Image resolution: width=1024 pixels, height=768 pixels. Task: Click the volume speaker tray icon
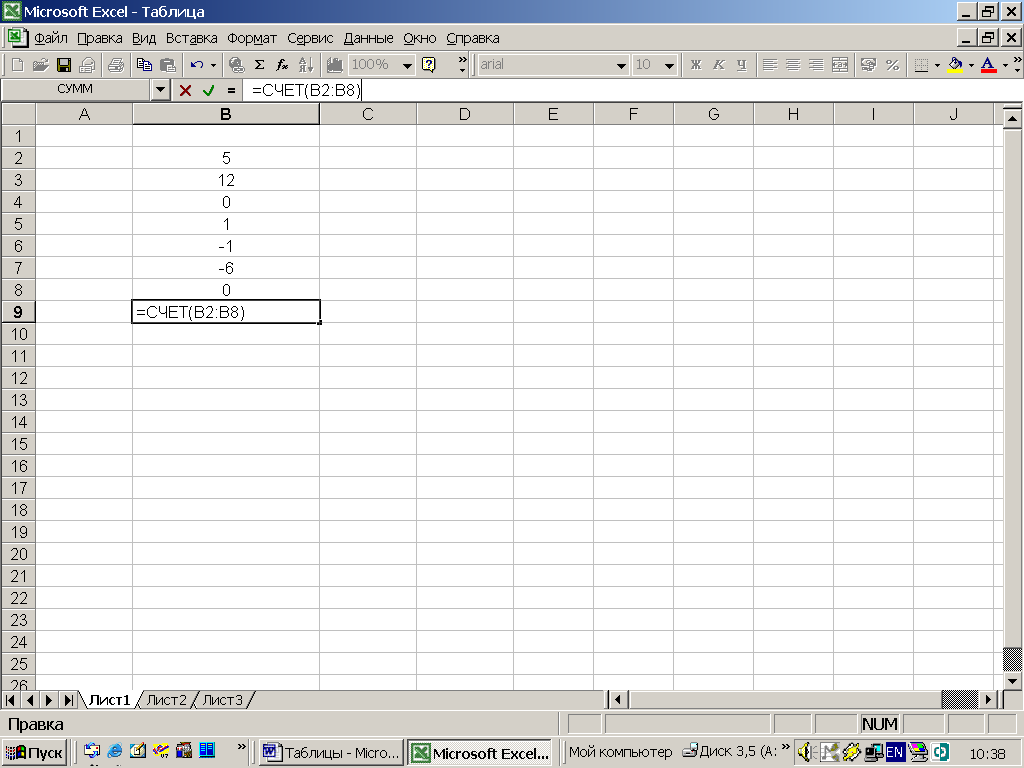[805, 752]
